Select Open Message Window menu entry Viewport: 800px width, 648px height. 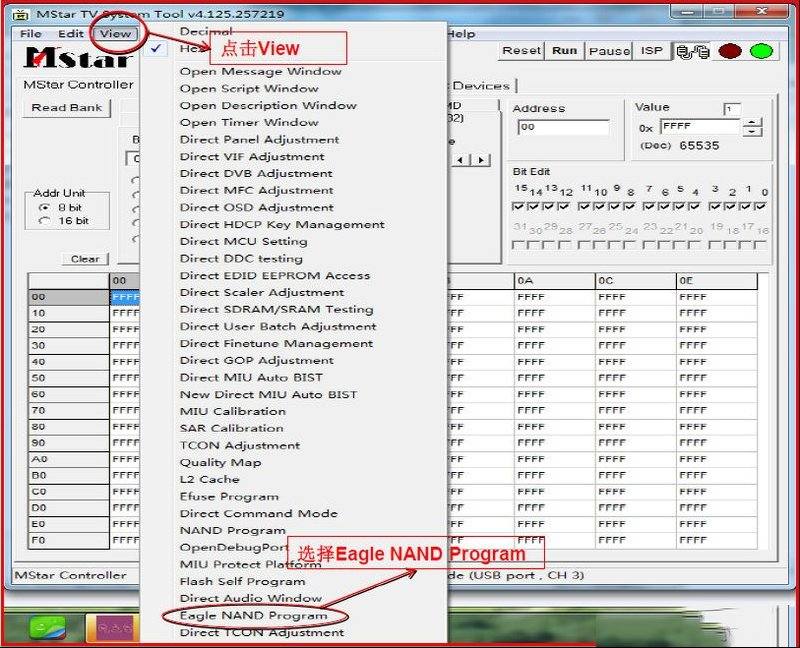tap(261, 71)
